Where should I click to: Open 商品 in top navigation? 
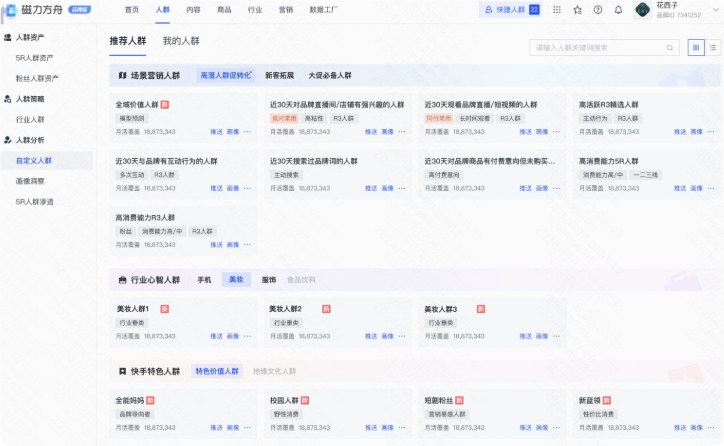point(224,10)
